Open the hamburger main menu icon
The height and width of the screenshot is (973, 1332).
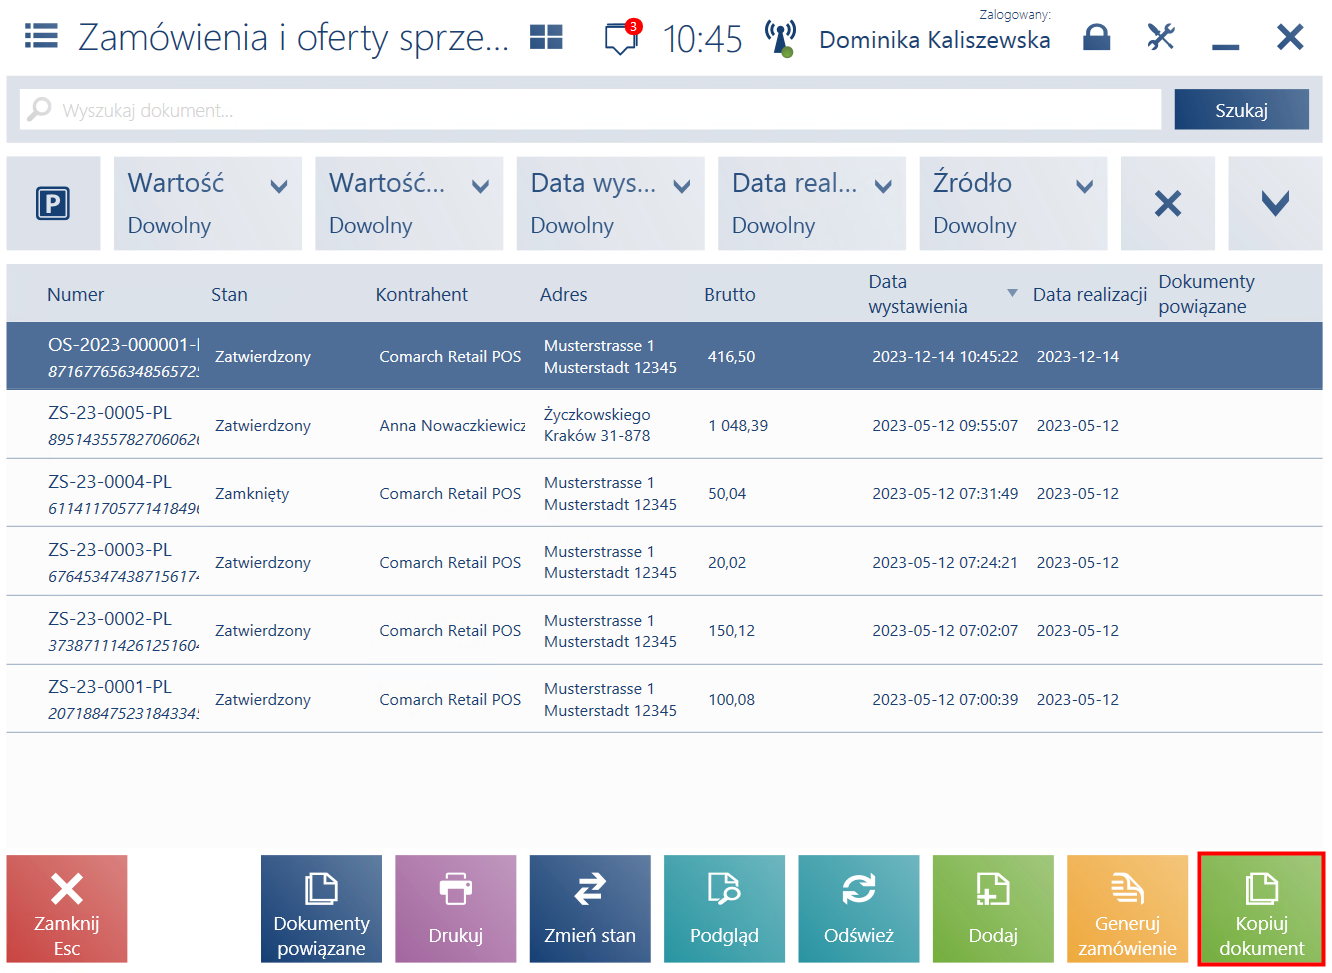pos(41,37)
